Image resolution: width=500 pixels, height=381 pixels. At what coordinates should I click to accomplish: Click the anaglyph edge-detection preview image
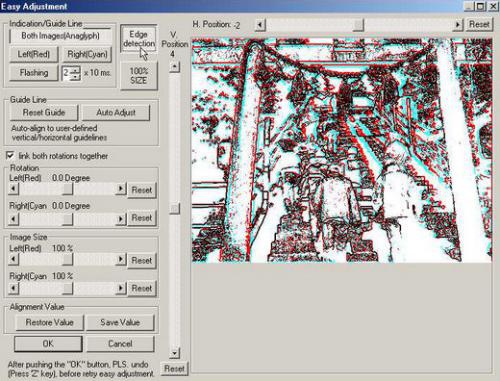tap(342, 150)
